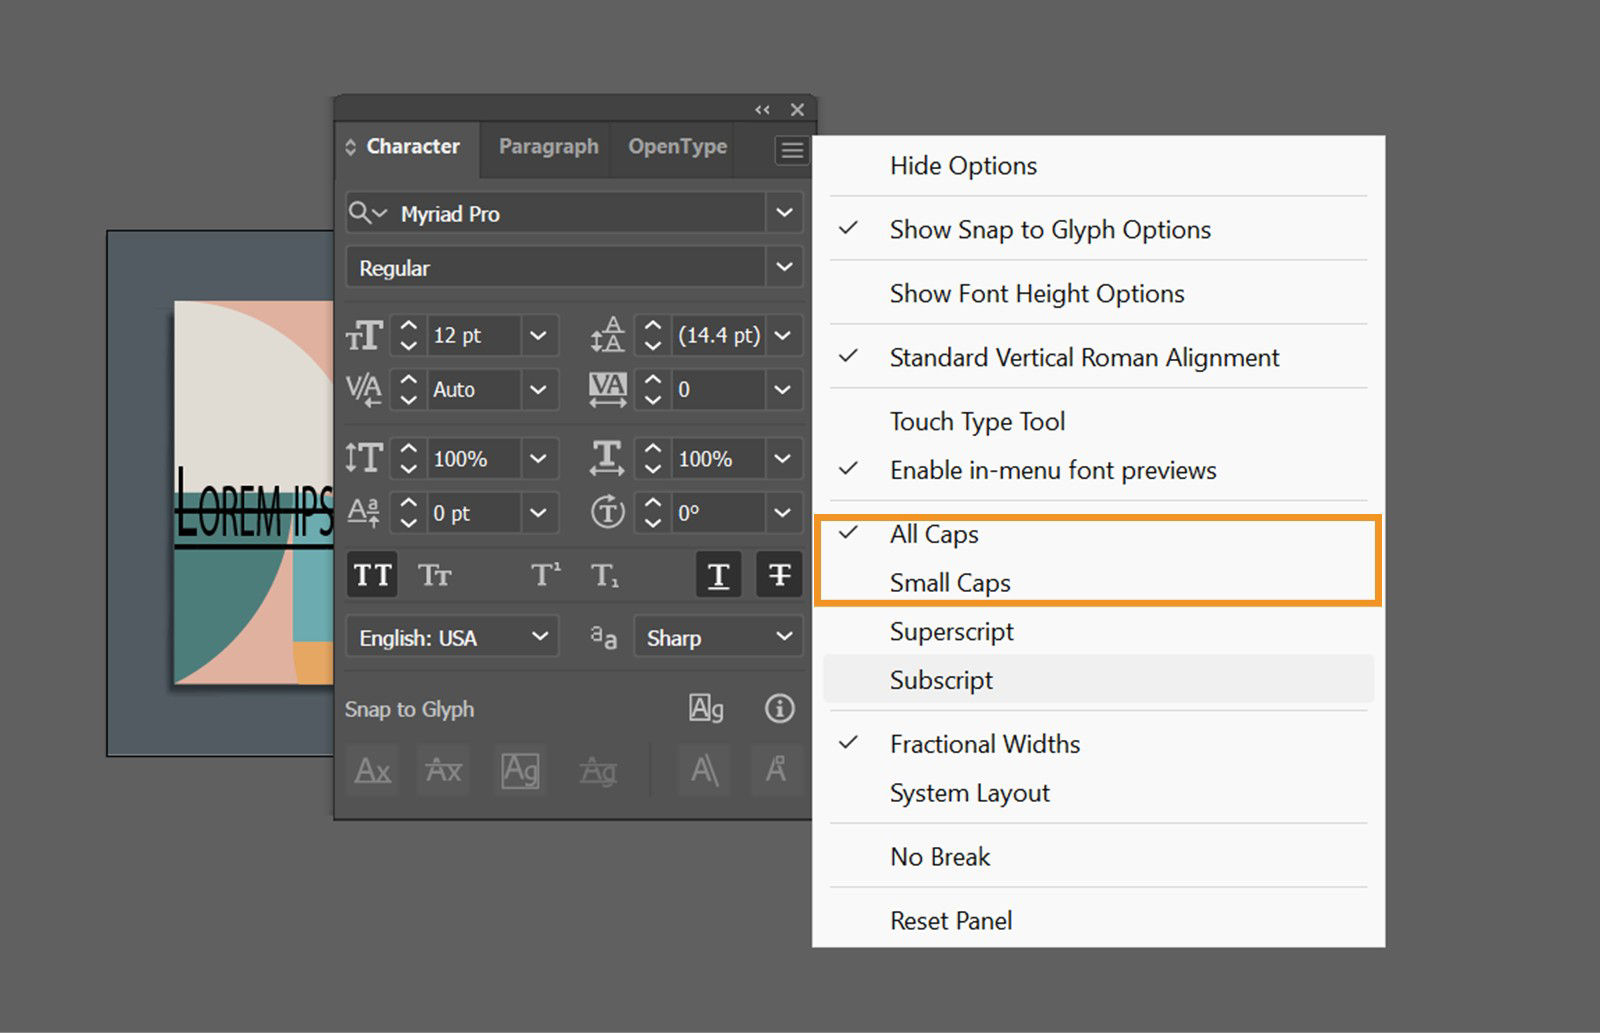Screen dimensions: 1600x1033
Task: Select the Baseline snap Ax icon
Action: [x=373, y=771]
